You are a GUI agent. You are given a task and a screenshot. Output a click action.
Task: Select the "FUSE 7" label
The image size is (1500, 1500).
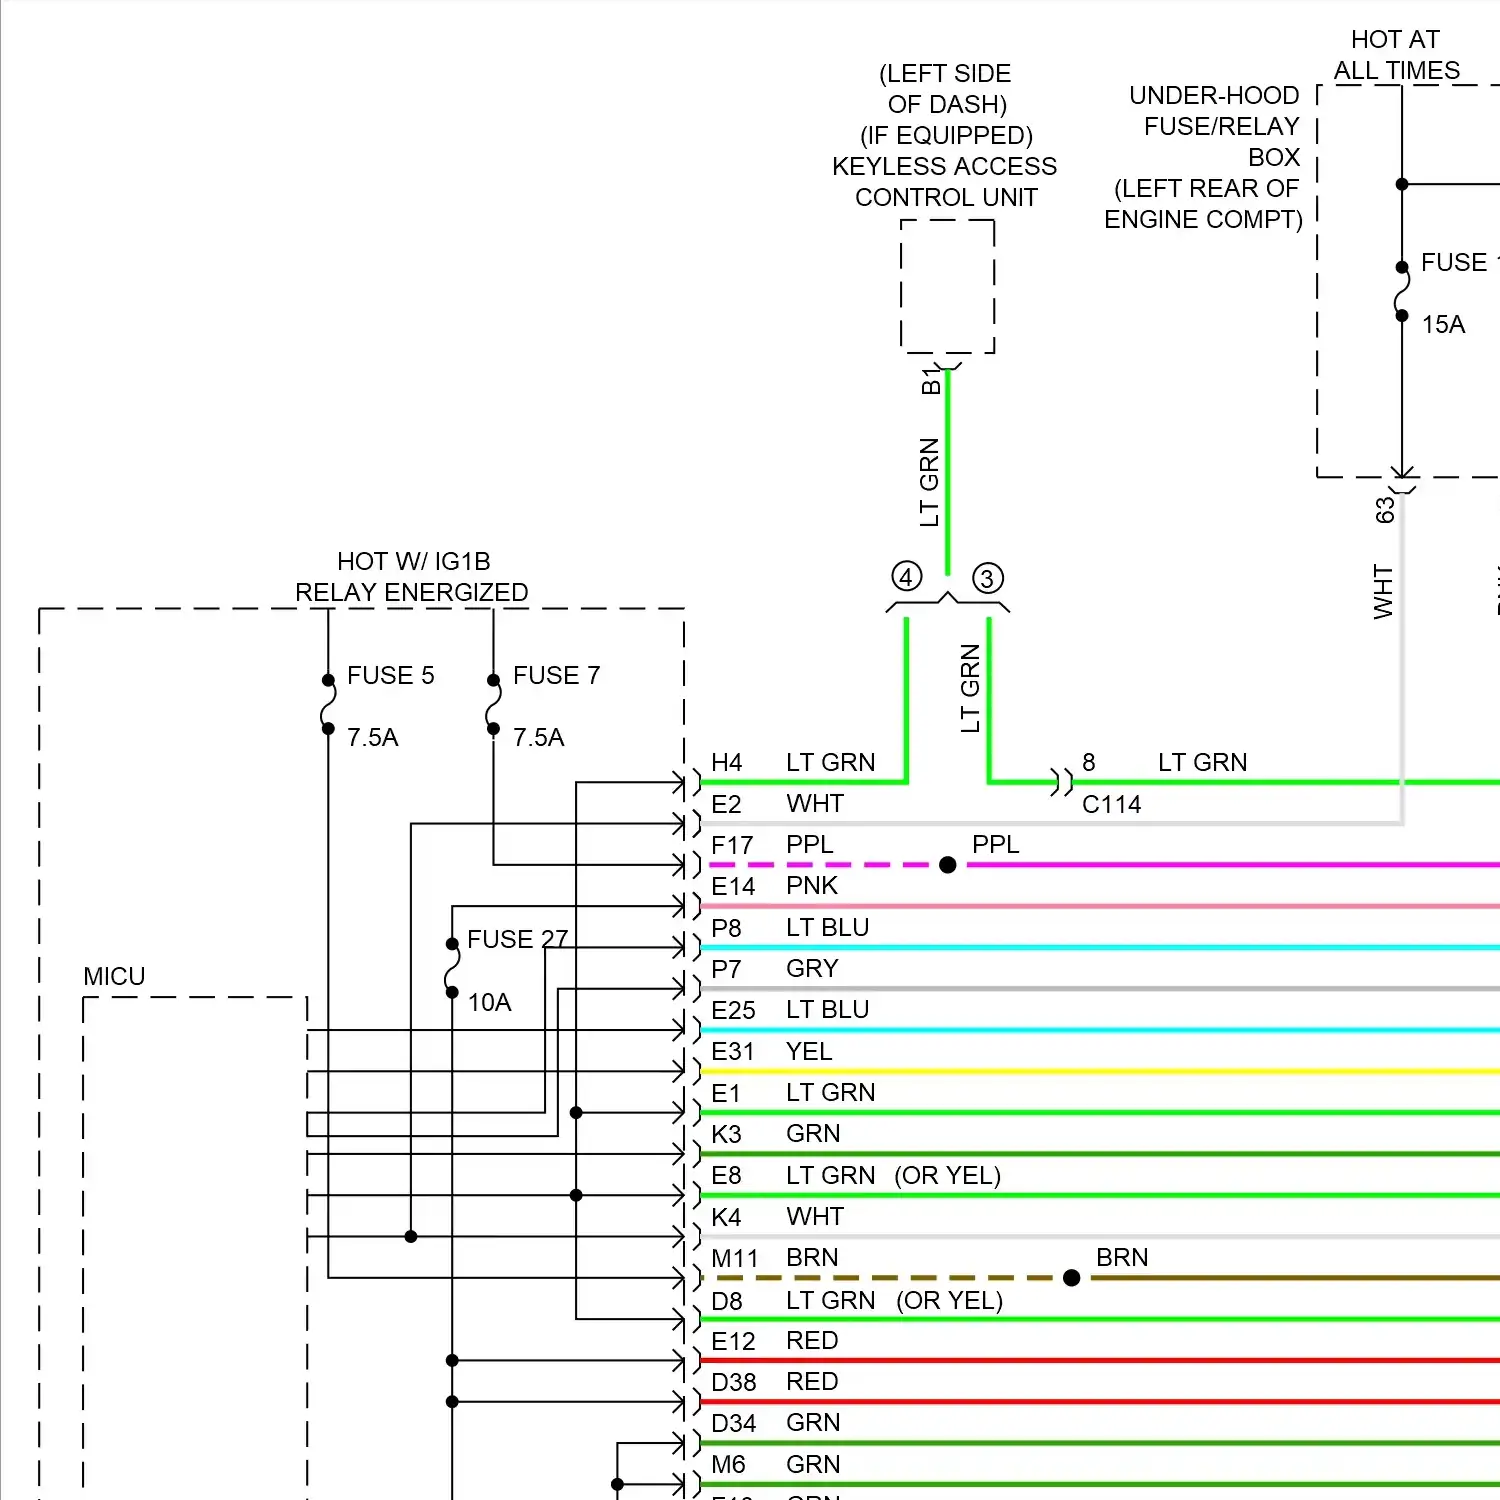(556, 676)
